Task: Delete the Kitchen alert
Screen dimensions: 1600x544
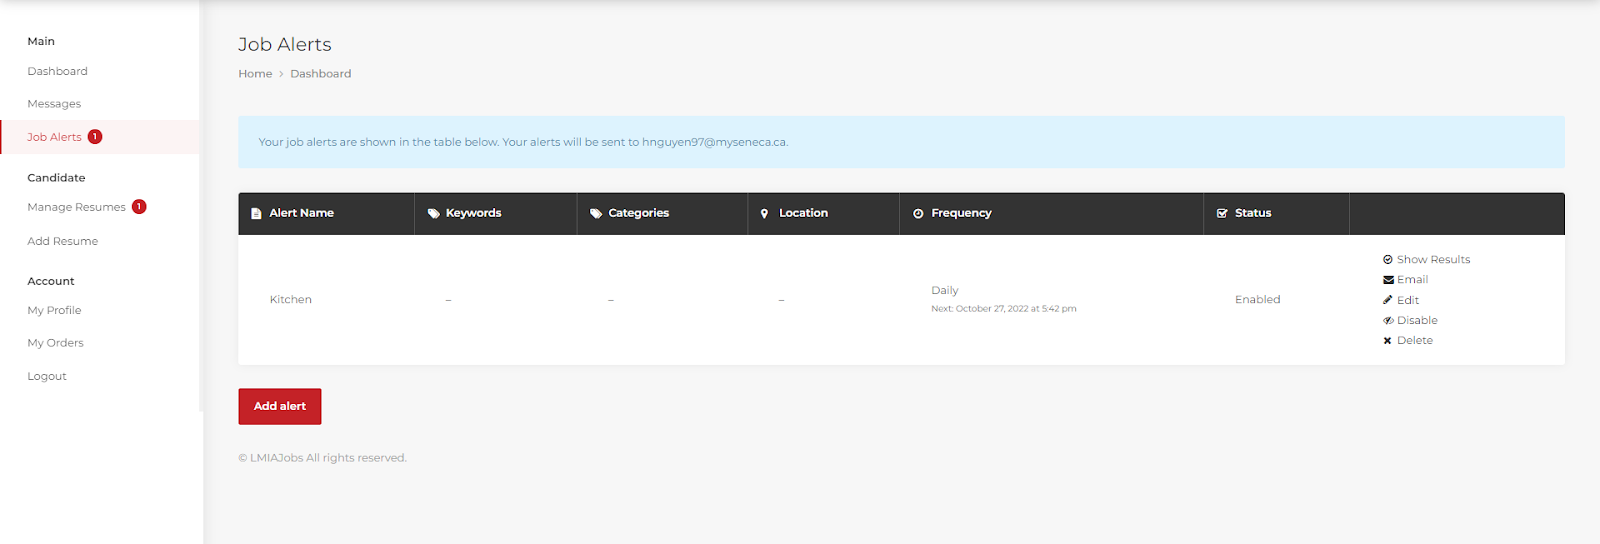Action: (1414, 341)
